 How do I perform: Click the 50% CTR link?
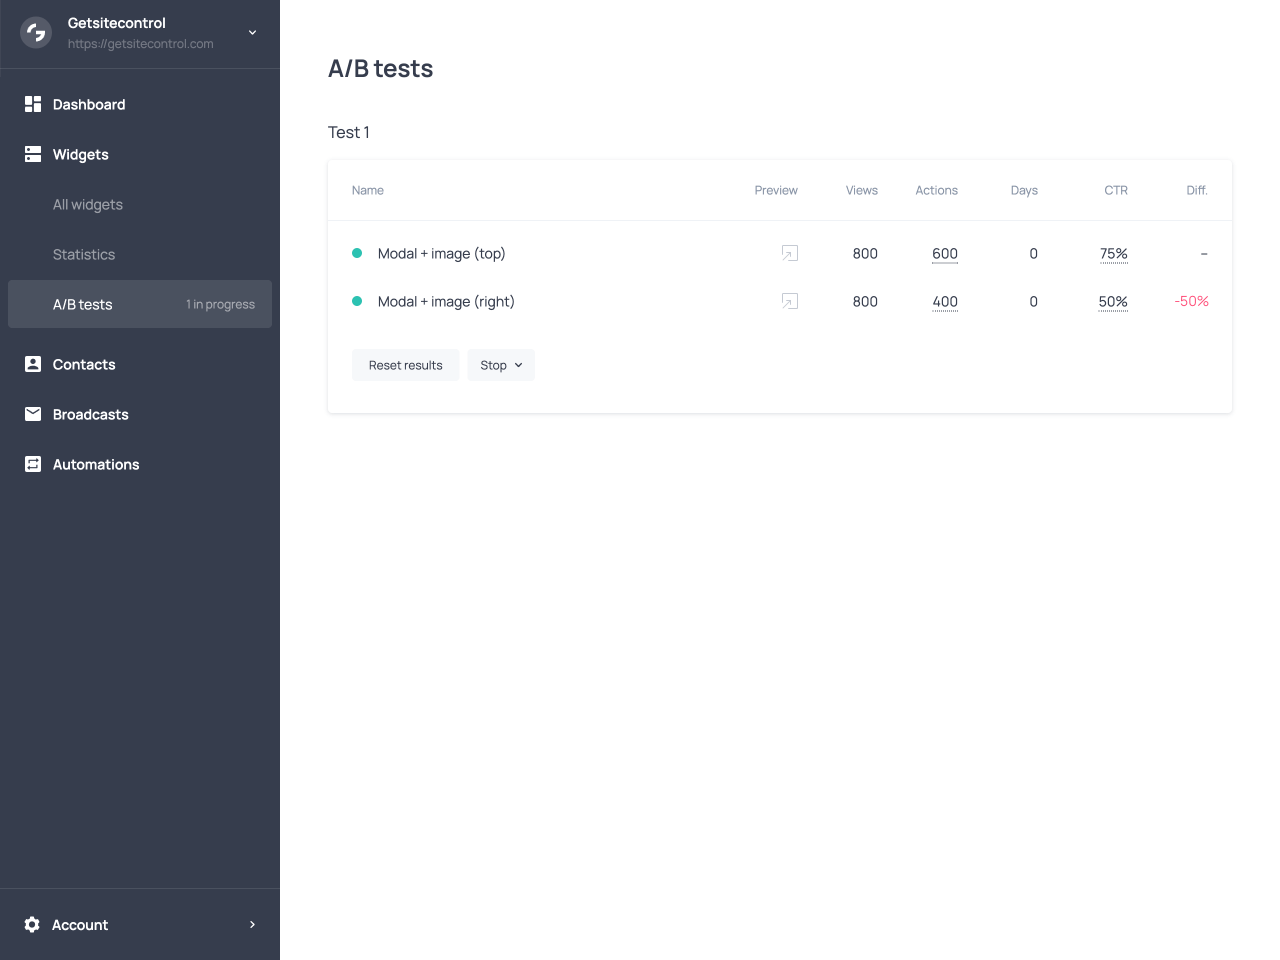(x=1113, y=301)
